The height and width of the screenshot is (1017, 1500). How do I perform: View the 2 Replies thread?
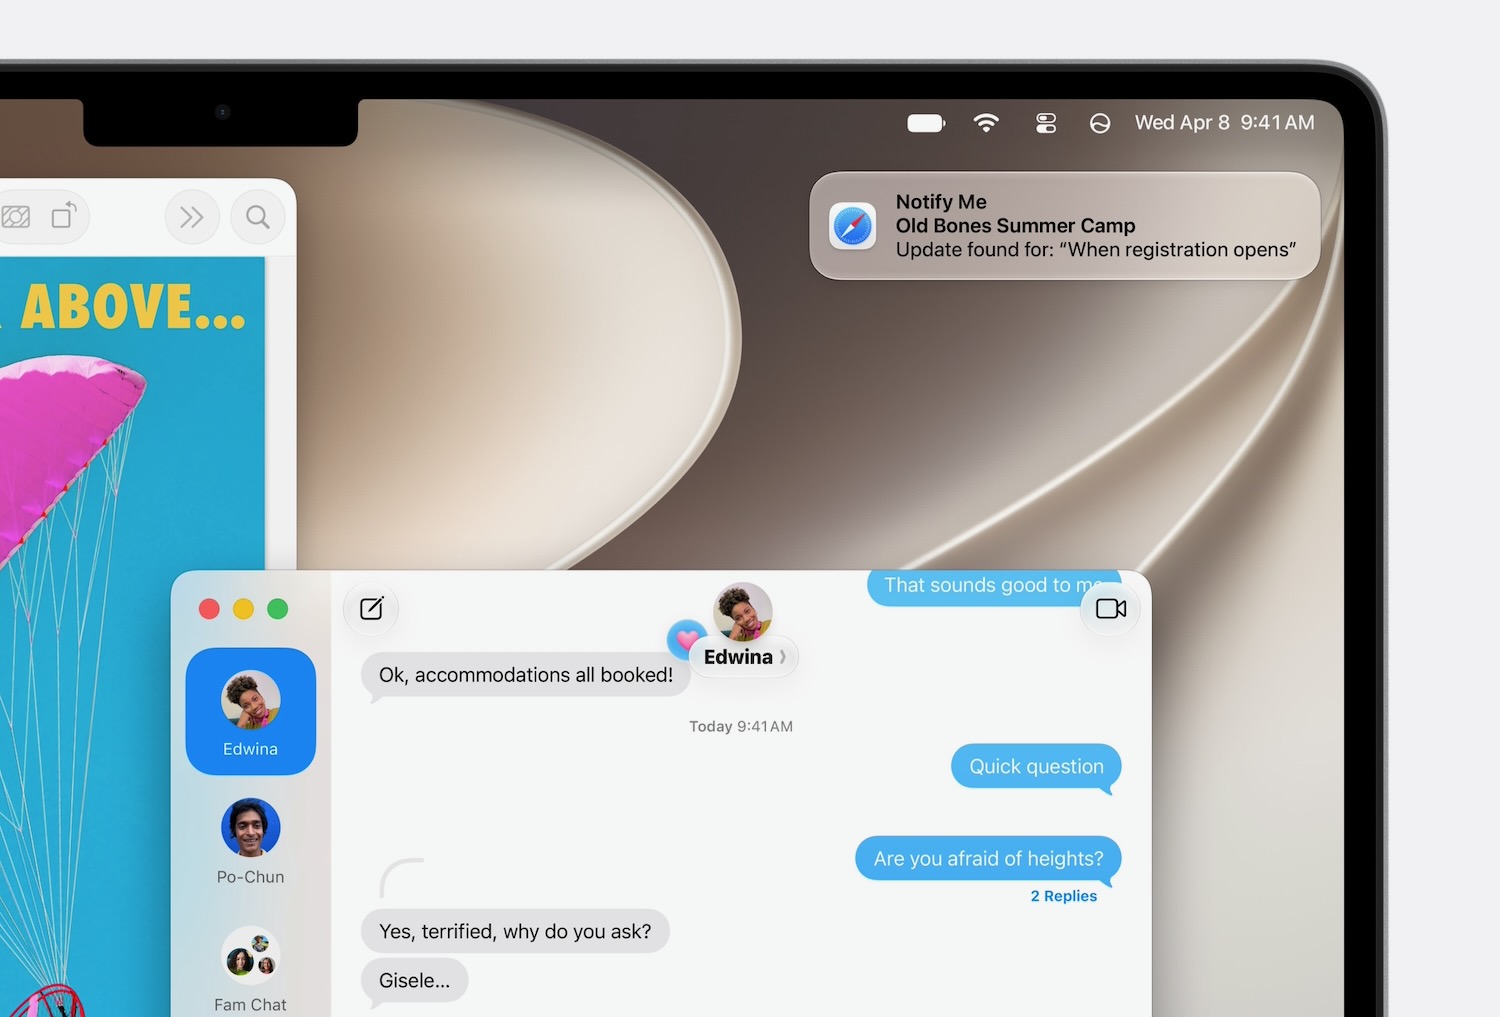coord(1064,896)
